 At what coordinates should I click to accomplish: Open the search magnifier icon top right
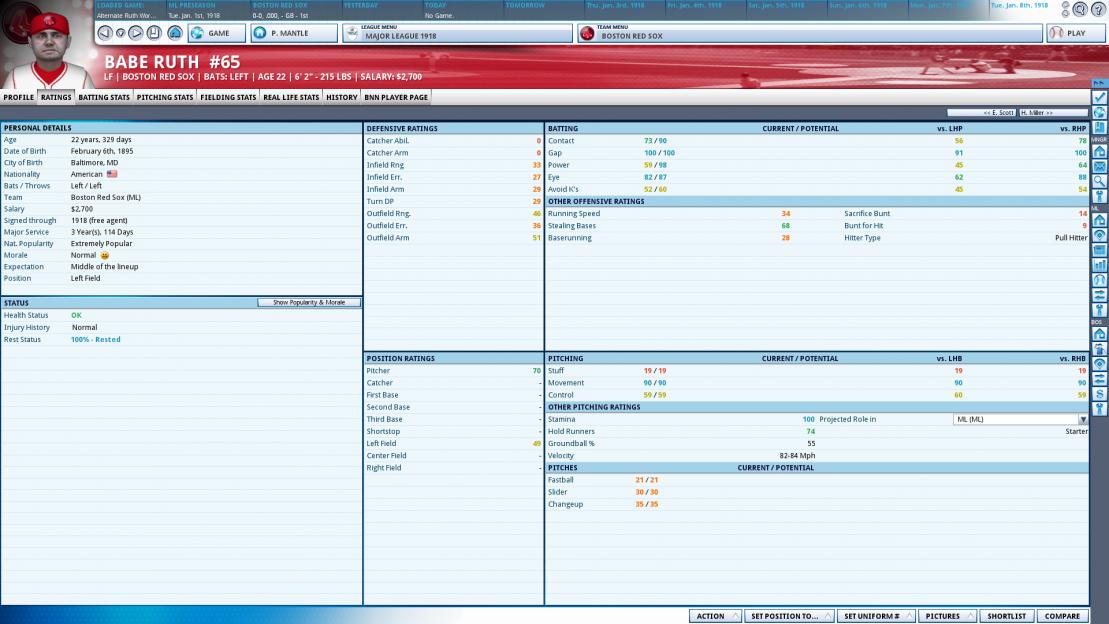tap(1081, 8)
